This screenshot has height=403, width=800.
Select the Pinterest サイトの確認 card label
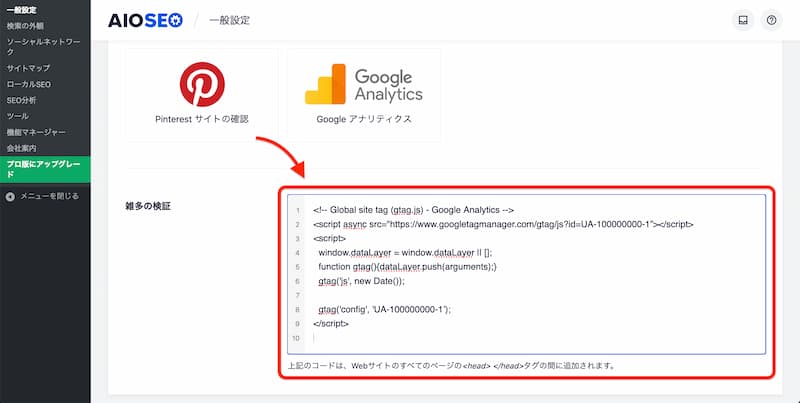tap(202, 119)
